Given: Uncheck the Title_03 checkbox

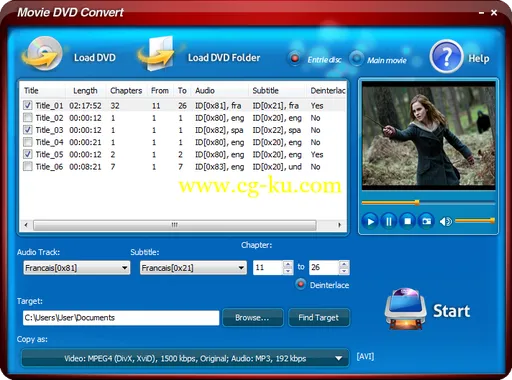Looking at the screenshot, I should (x=28, y=130).
